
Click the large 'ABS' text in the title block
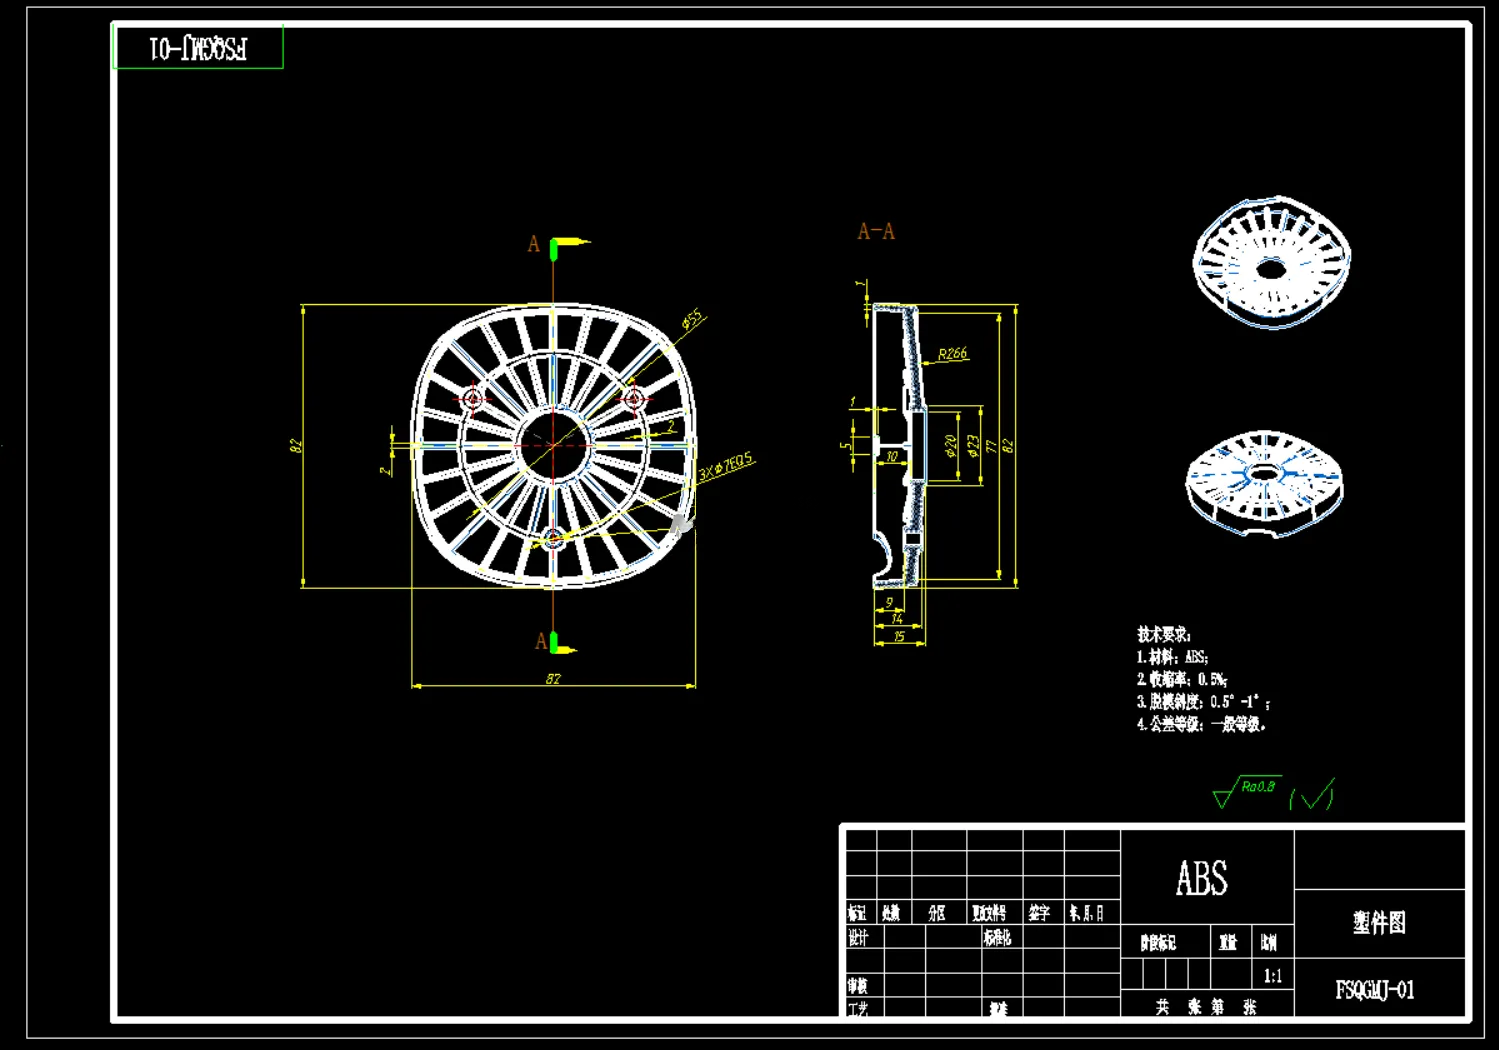pos(1202,879)
